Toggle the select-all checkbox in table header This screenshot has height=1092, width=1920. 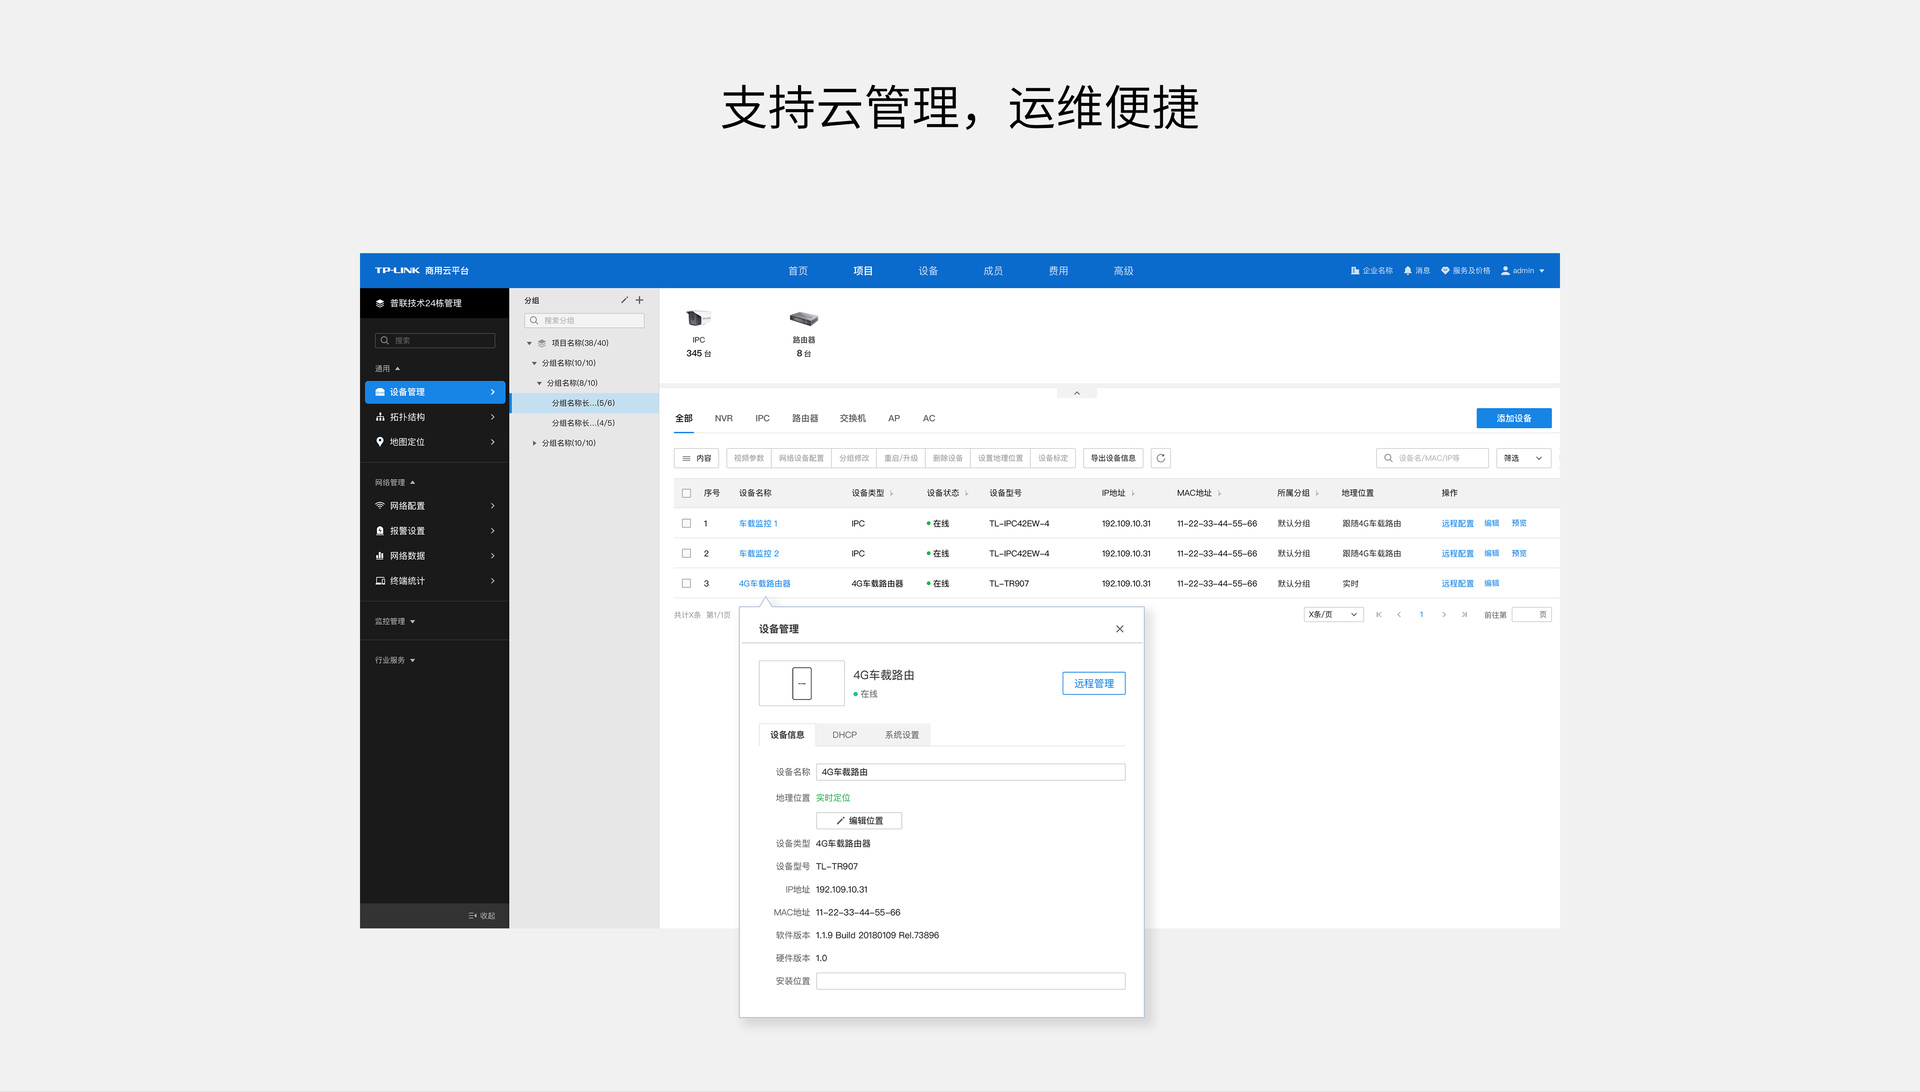tap(686, 493)
